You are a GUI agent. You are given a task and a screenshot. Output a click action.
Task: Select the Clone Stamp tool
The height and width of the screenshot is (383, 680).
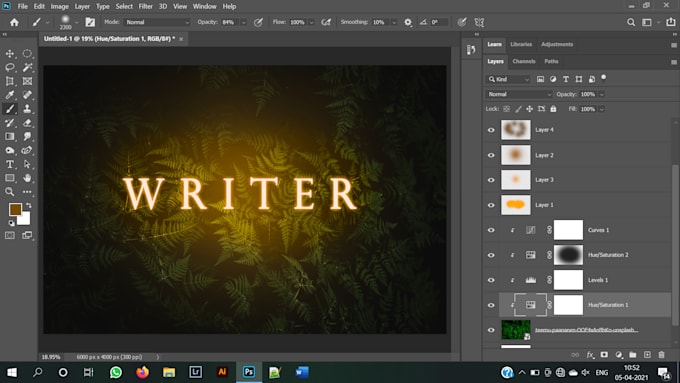pyautogui.click(x=27, y=109)
